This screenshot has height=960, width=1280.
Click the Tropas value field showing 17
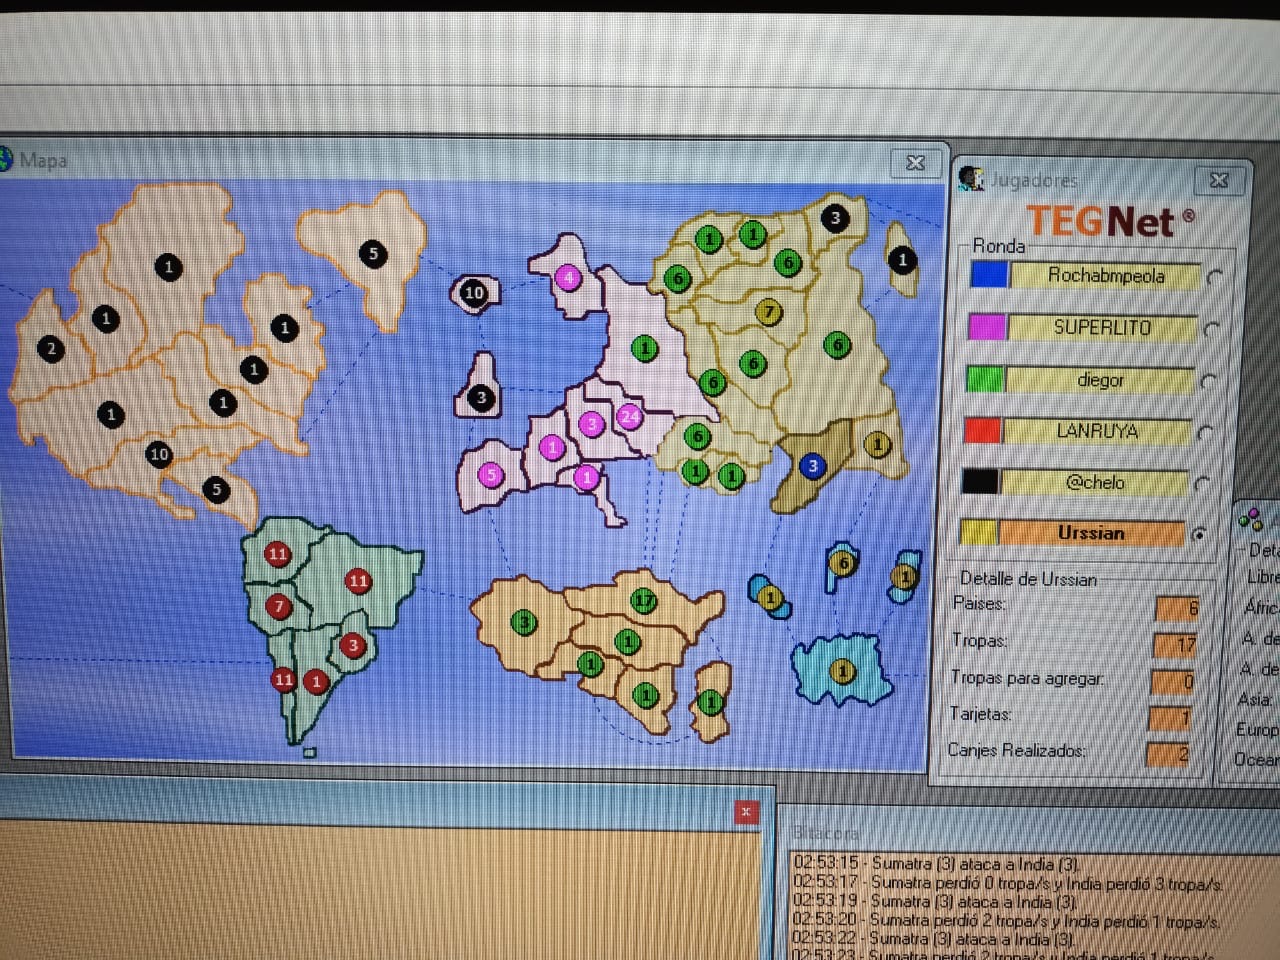[x=1174, y=644]
